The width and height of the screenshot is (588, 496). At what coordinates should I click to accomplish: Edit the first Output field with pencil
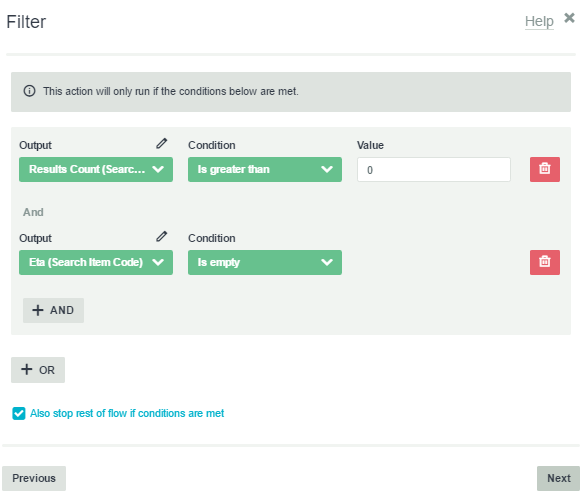(x=162, y=144)
